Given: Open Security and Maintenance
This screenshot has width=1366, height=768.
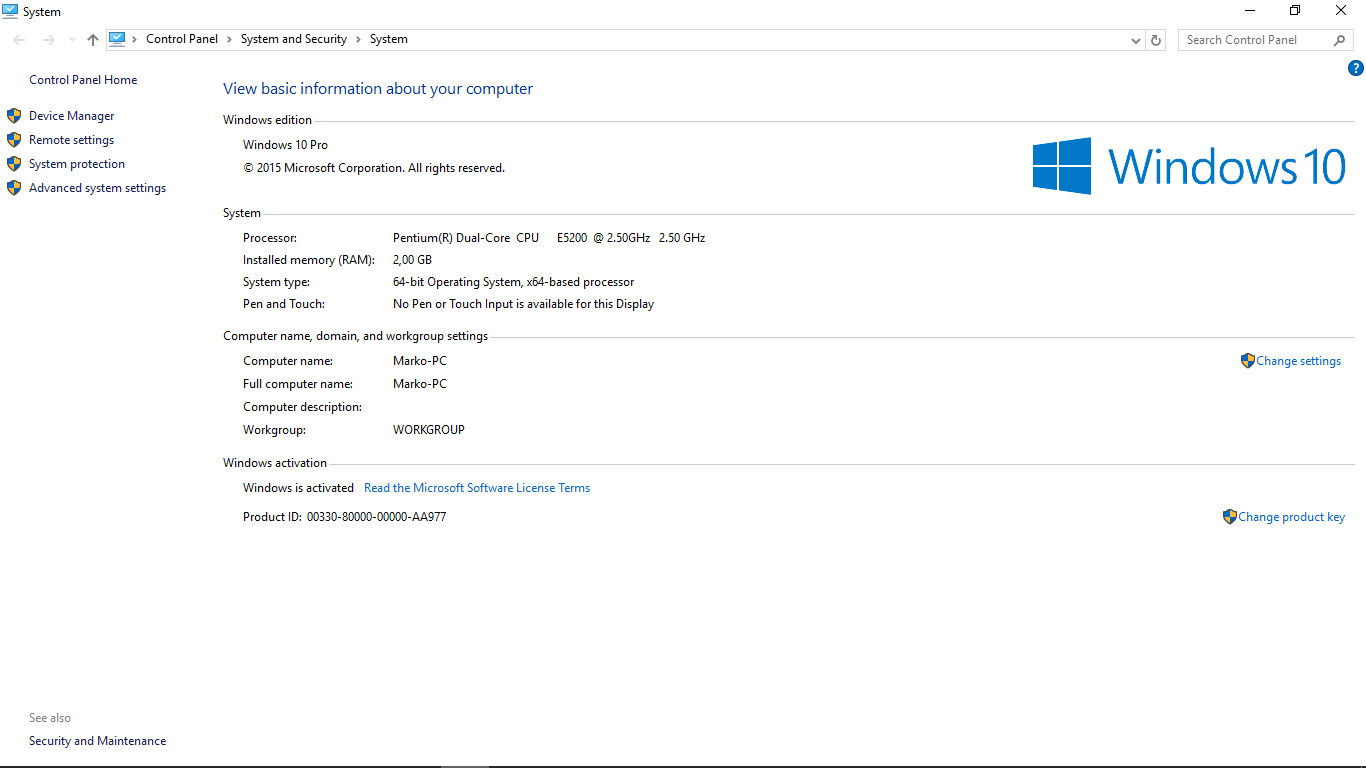Looking at the screenshot, I should coord(98,741).
